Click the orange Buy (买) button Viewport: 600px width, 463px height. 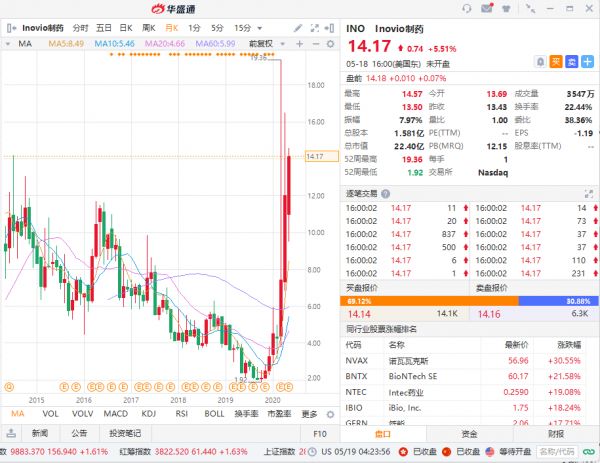click(x=557, y=61)
